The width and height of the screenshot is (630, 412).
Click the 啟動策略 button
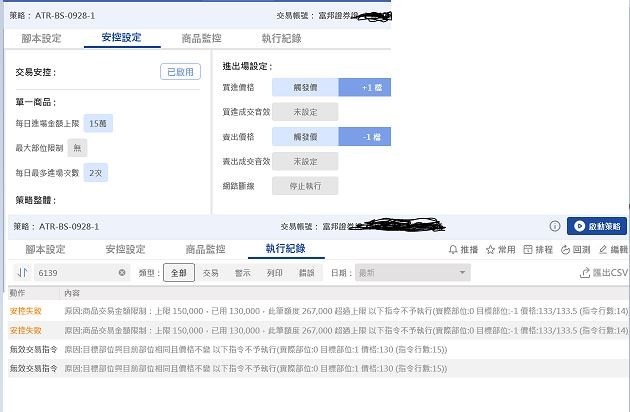[x=597, y=226]
